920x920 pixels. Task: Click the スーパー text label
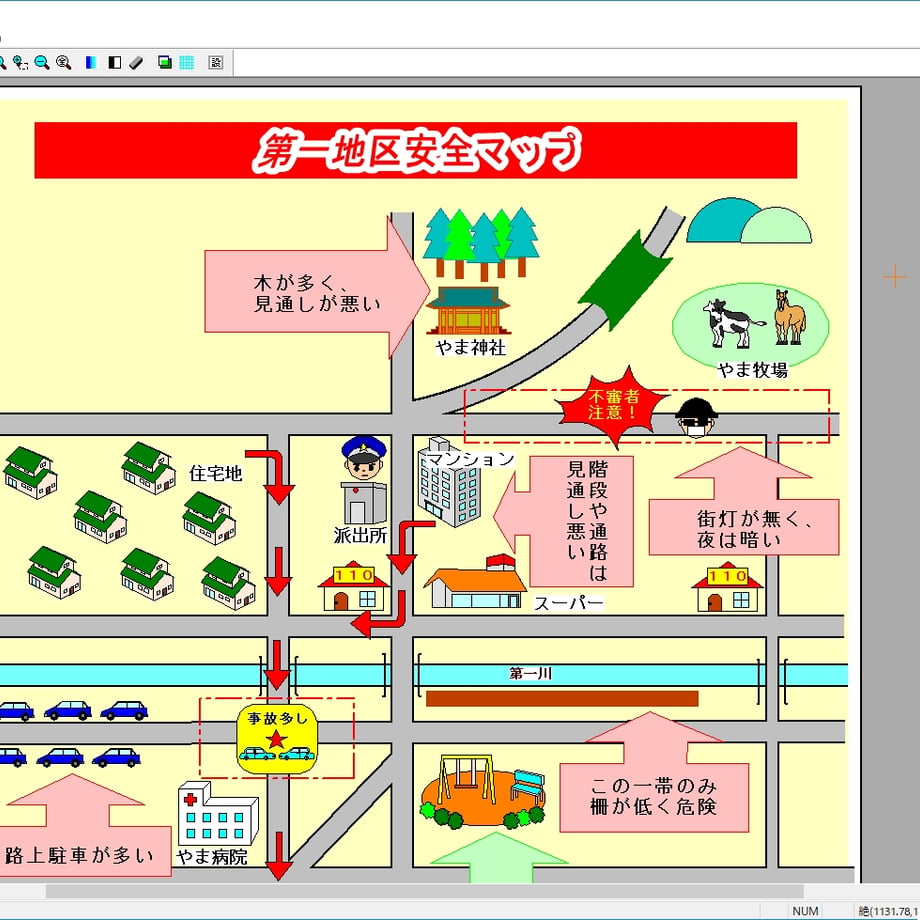[x=569, y=603]
